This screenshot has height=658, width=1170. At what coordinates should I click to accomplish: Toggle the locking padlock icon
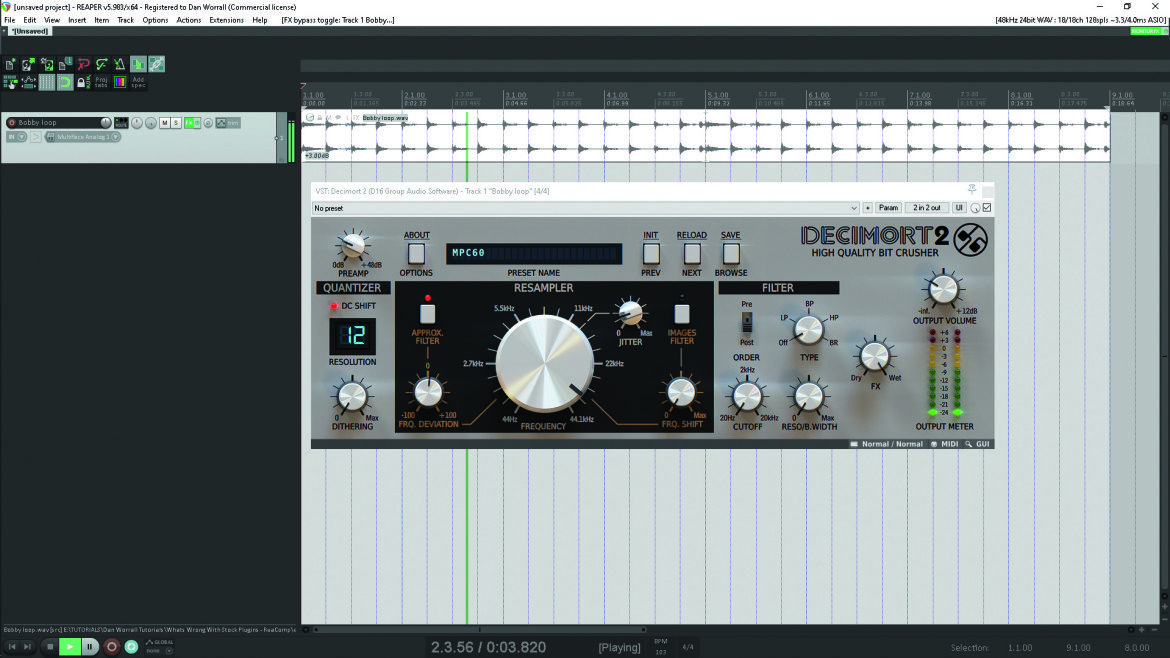(83, 82)
